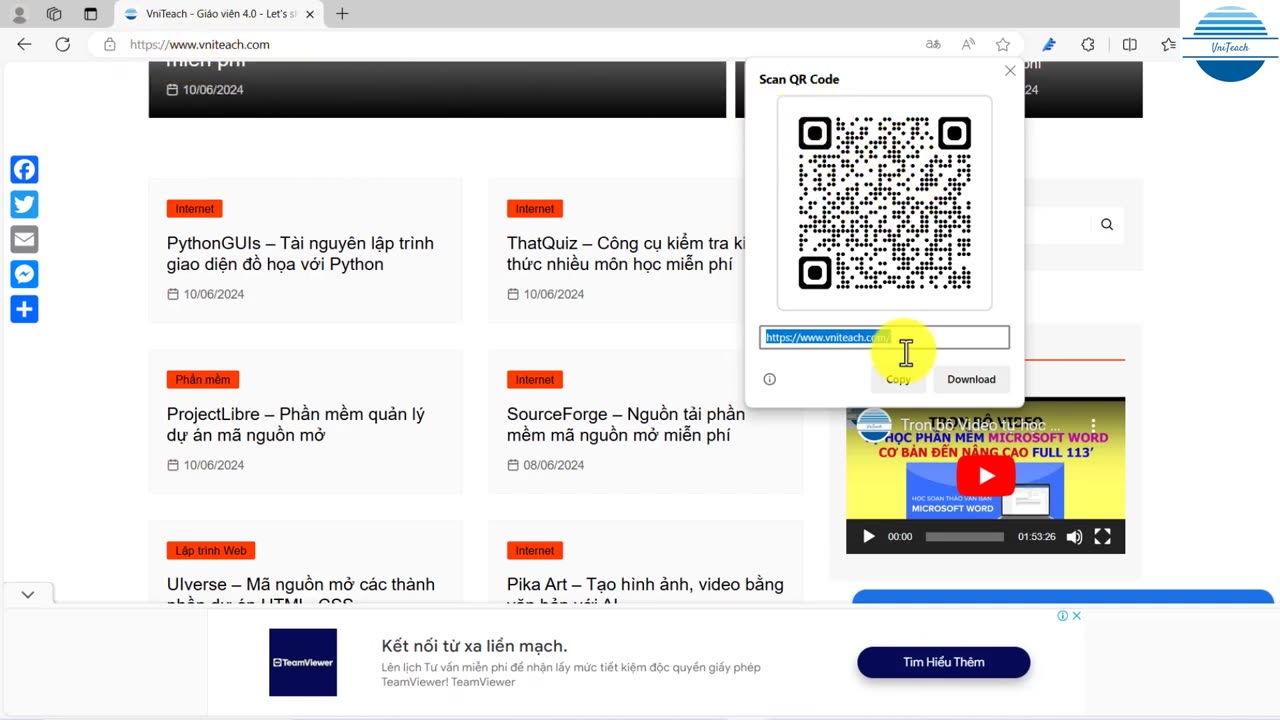Image resolution: width=1280 pixels, height=720 pixels.
Task: Collapse the bottom panel chevron
Action: 27,594
